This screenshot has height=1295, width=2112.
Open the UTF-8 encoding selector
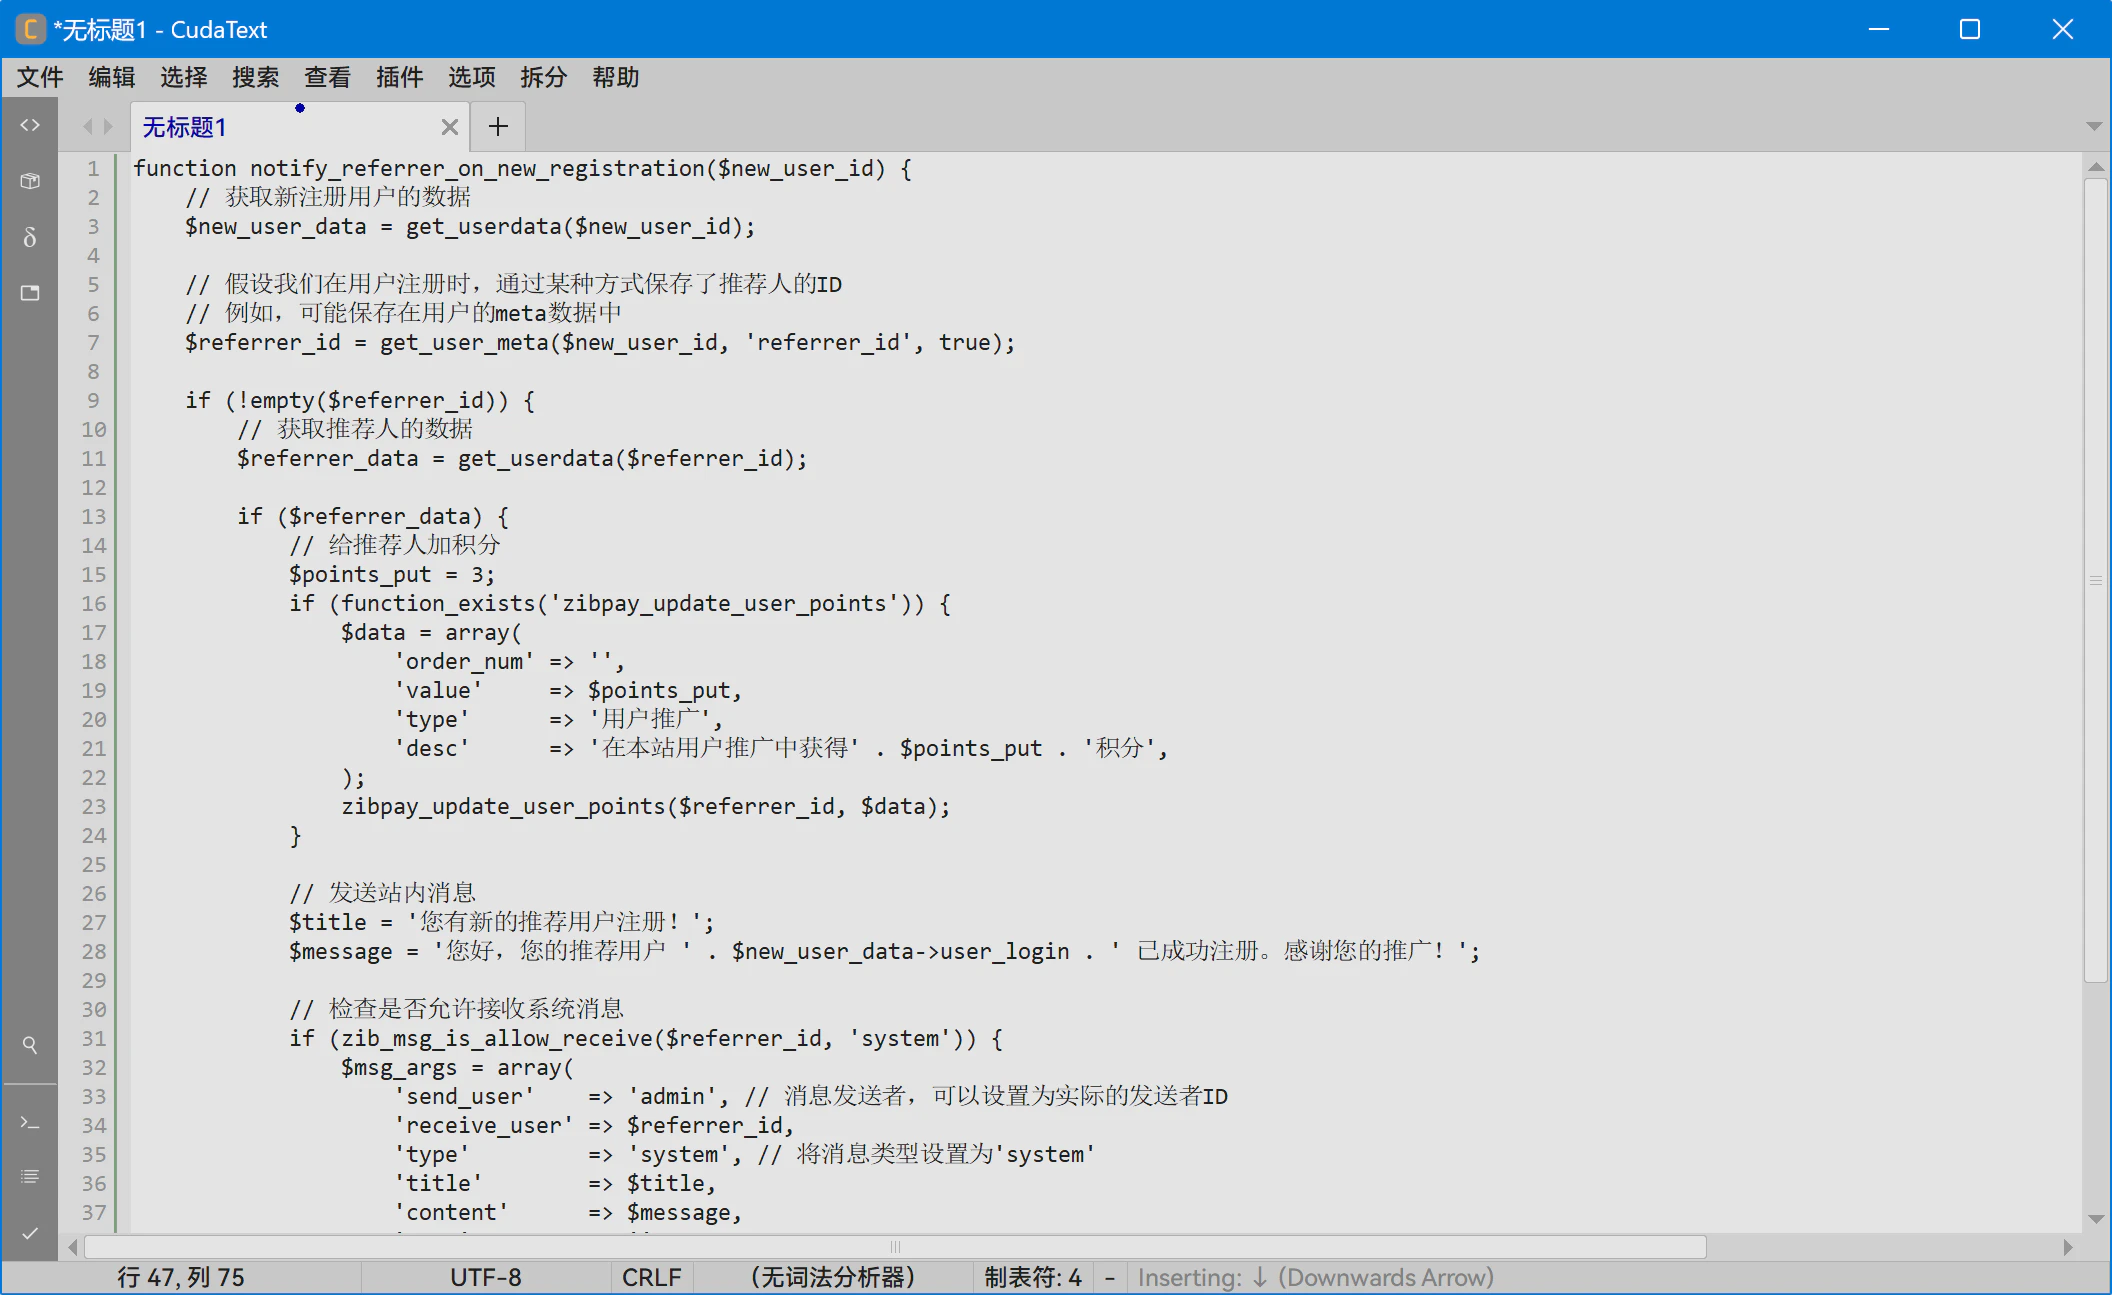click(485, 1277)
